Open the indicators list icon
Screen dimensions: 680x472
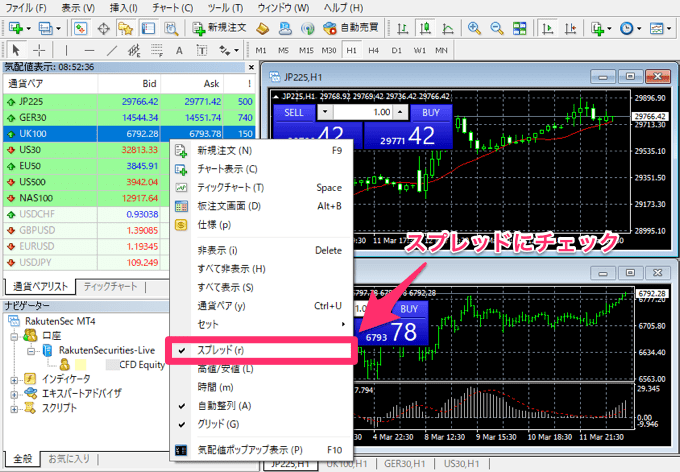pyautogui.click(x=598, y=29)
